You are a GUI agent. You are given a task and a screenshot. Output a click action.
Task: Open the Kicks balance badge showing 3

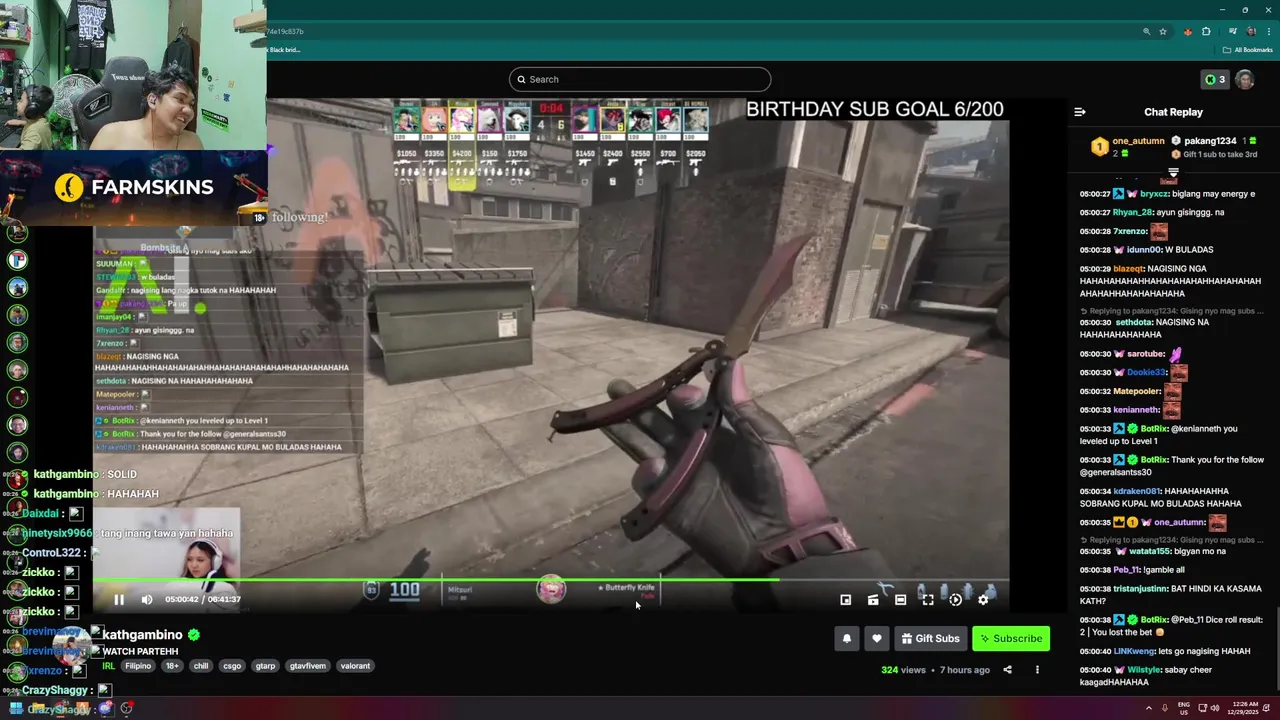(1214, 80)
